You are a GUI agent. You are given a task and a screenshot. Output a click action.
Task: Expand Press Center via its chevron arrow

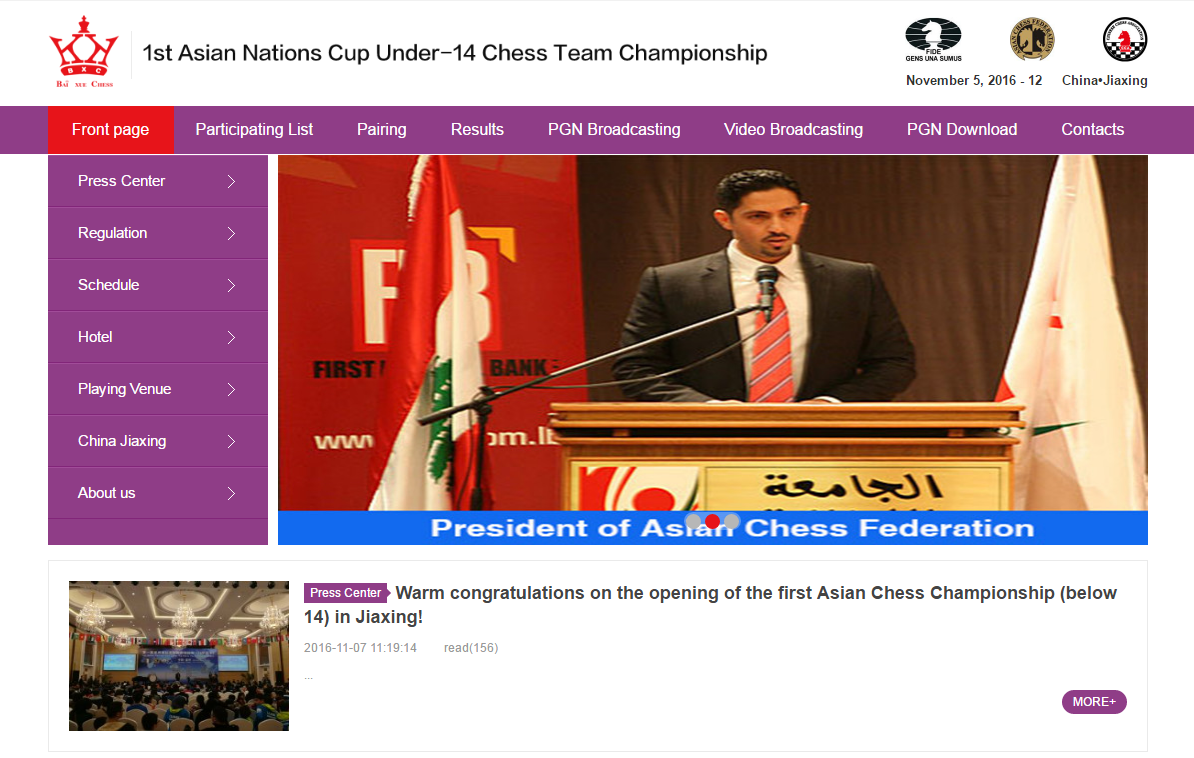231,181
